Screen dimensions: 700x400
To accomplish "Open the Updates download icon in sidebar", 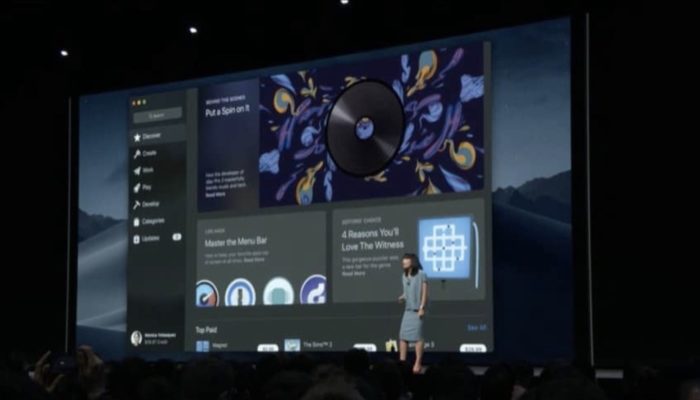I will click(137, 240).
